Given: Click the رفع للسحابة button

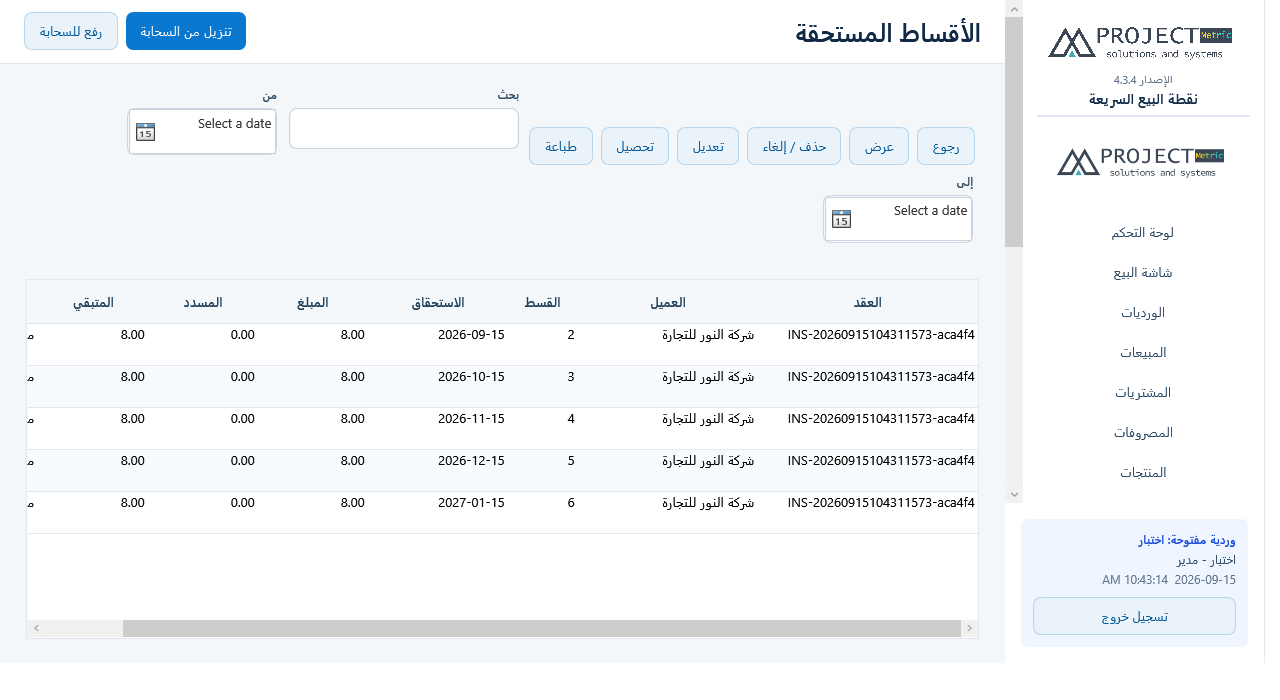Looking at the screenshot, I should coord(71,31).
